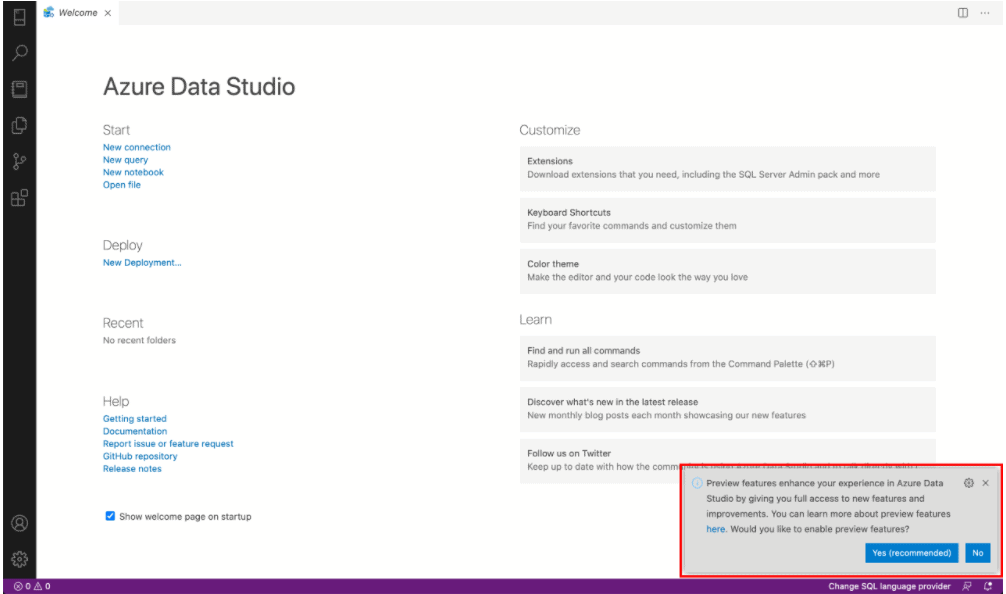
Task: Decline preview features by clicking No
Action: point(977,552)
